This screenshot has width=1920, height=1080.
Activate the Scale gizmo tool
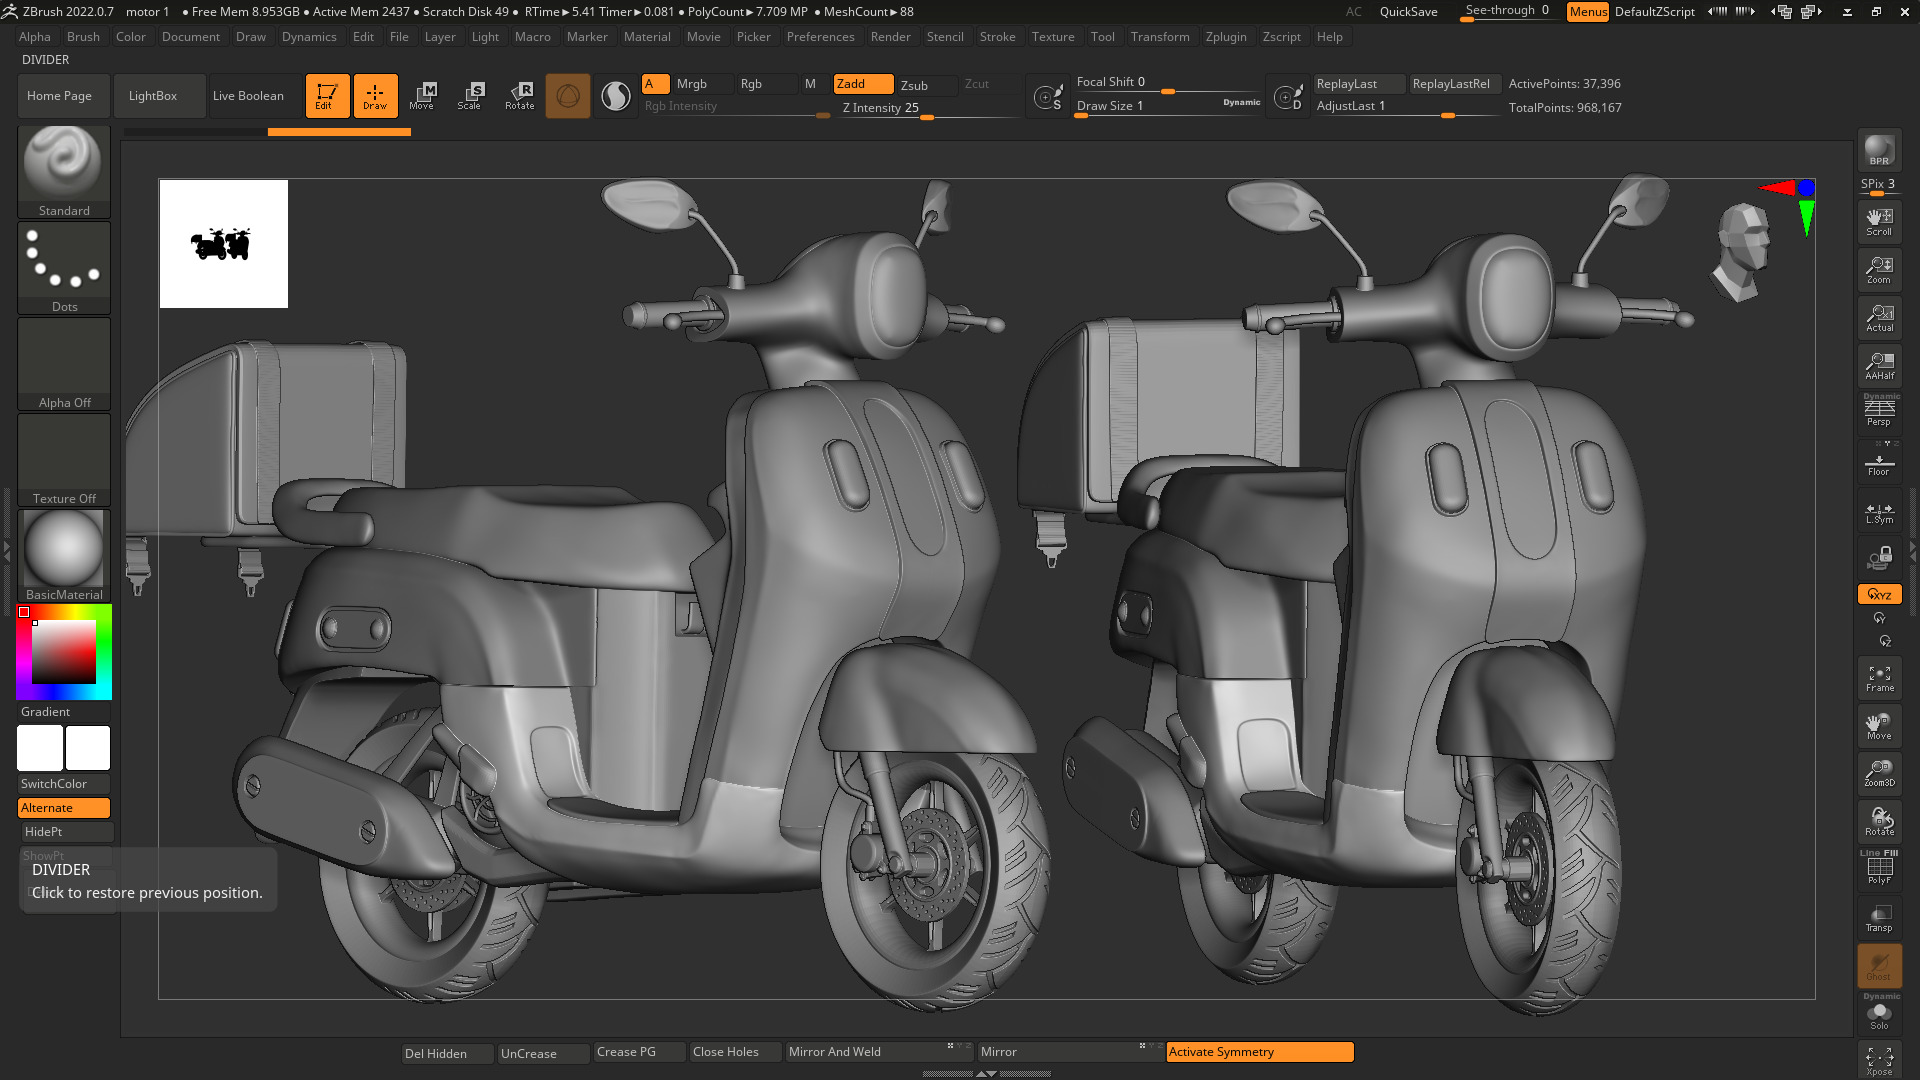[x=470, y=96]
